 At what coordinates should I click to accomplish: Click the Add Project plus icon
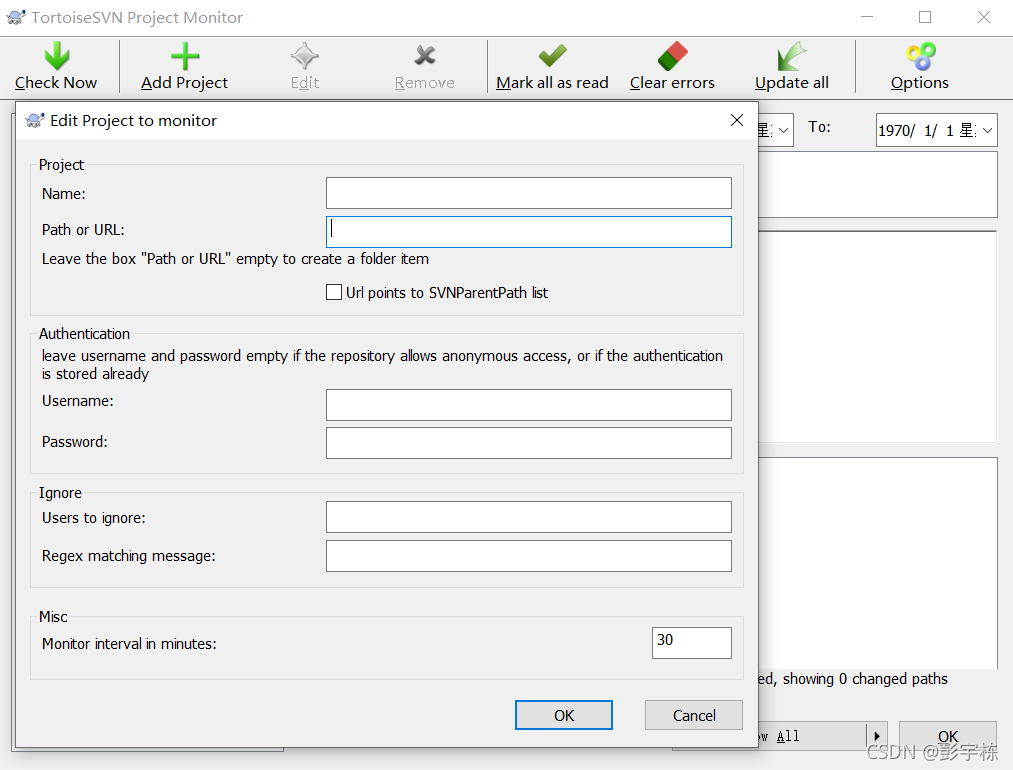point(185,56)
